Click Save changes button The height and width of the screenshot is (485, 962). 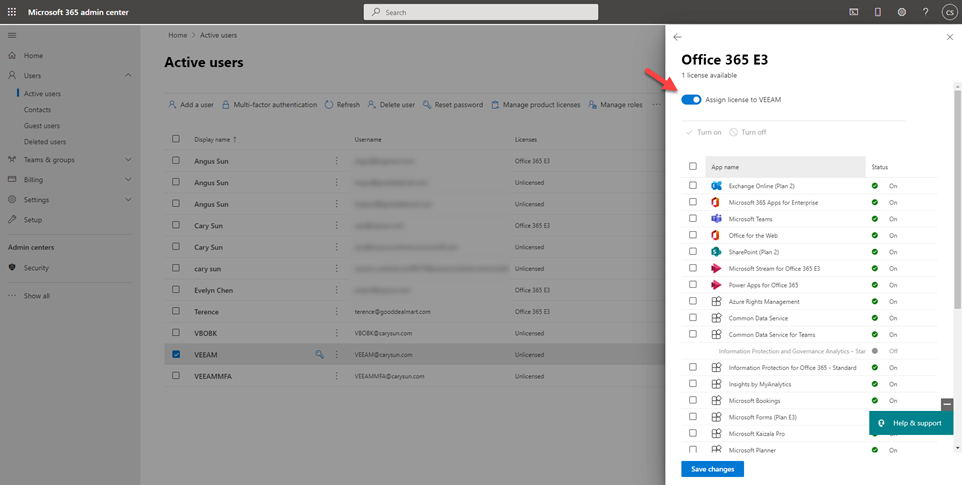point(712,469)
